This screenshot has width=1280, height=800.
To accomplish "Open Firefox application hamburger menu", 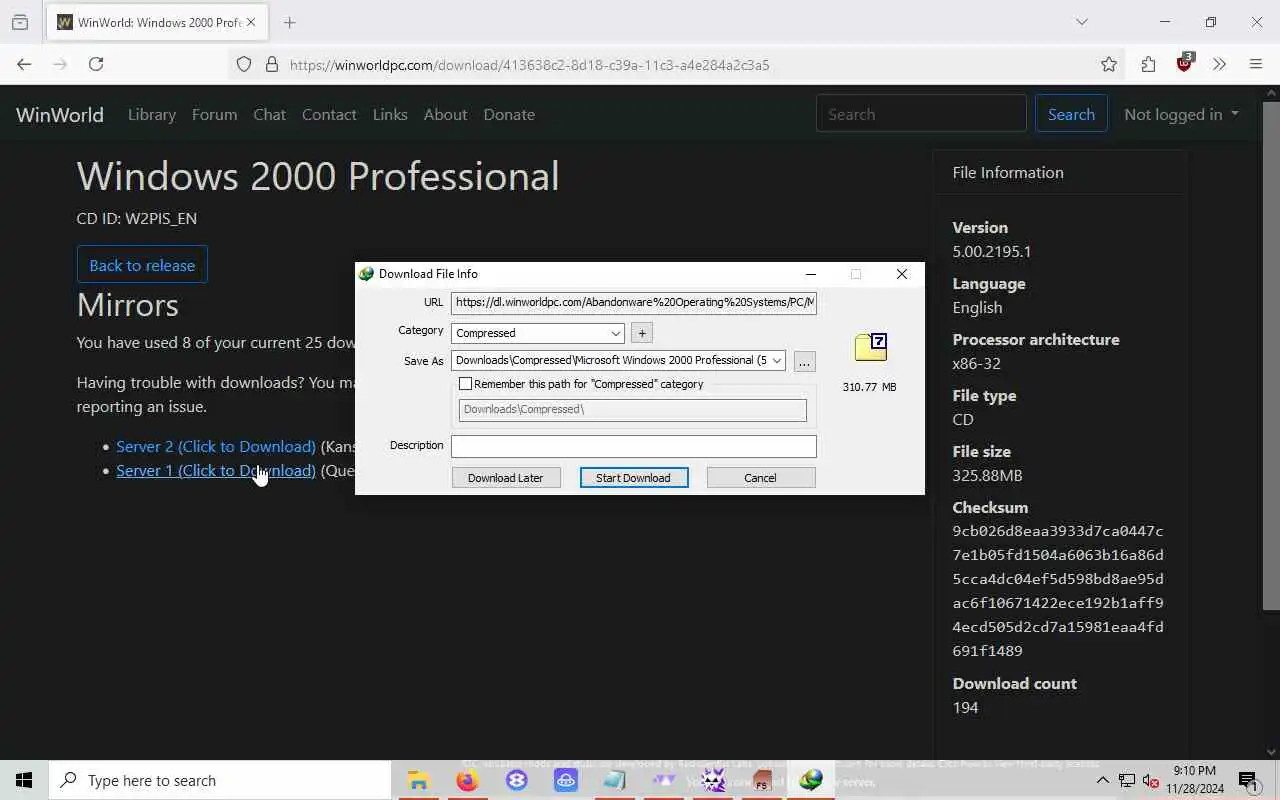I will click(x=1256, y=64).
